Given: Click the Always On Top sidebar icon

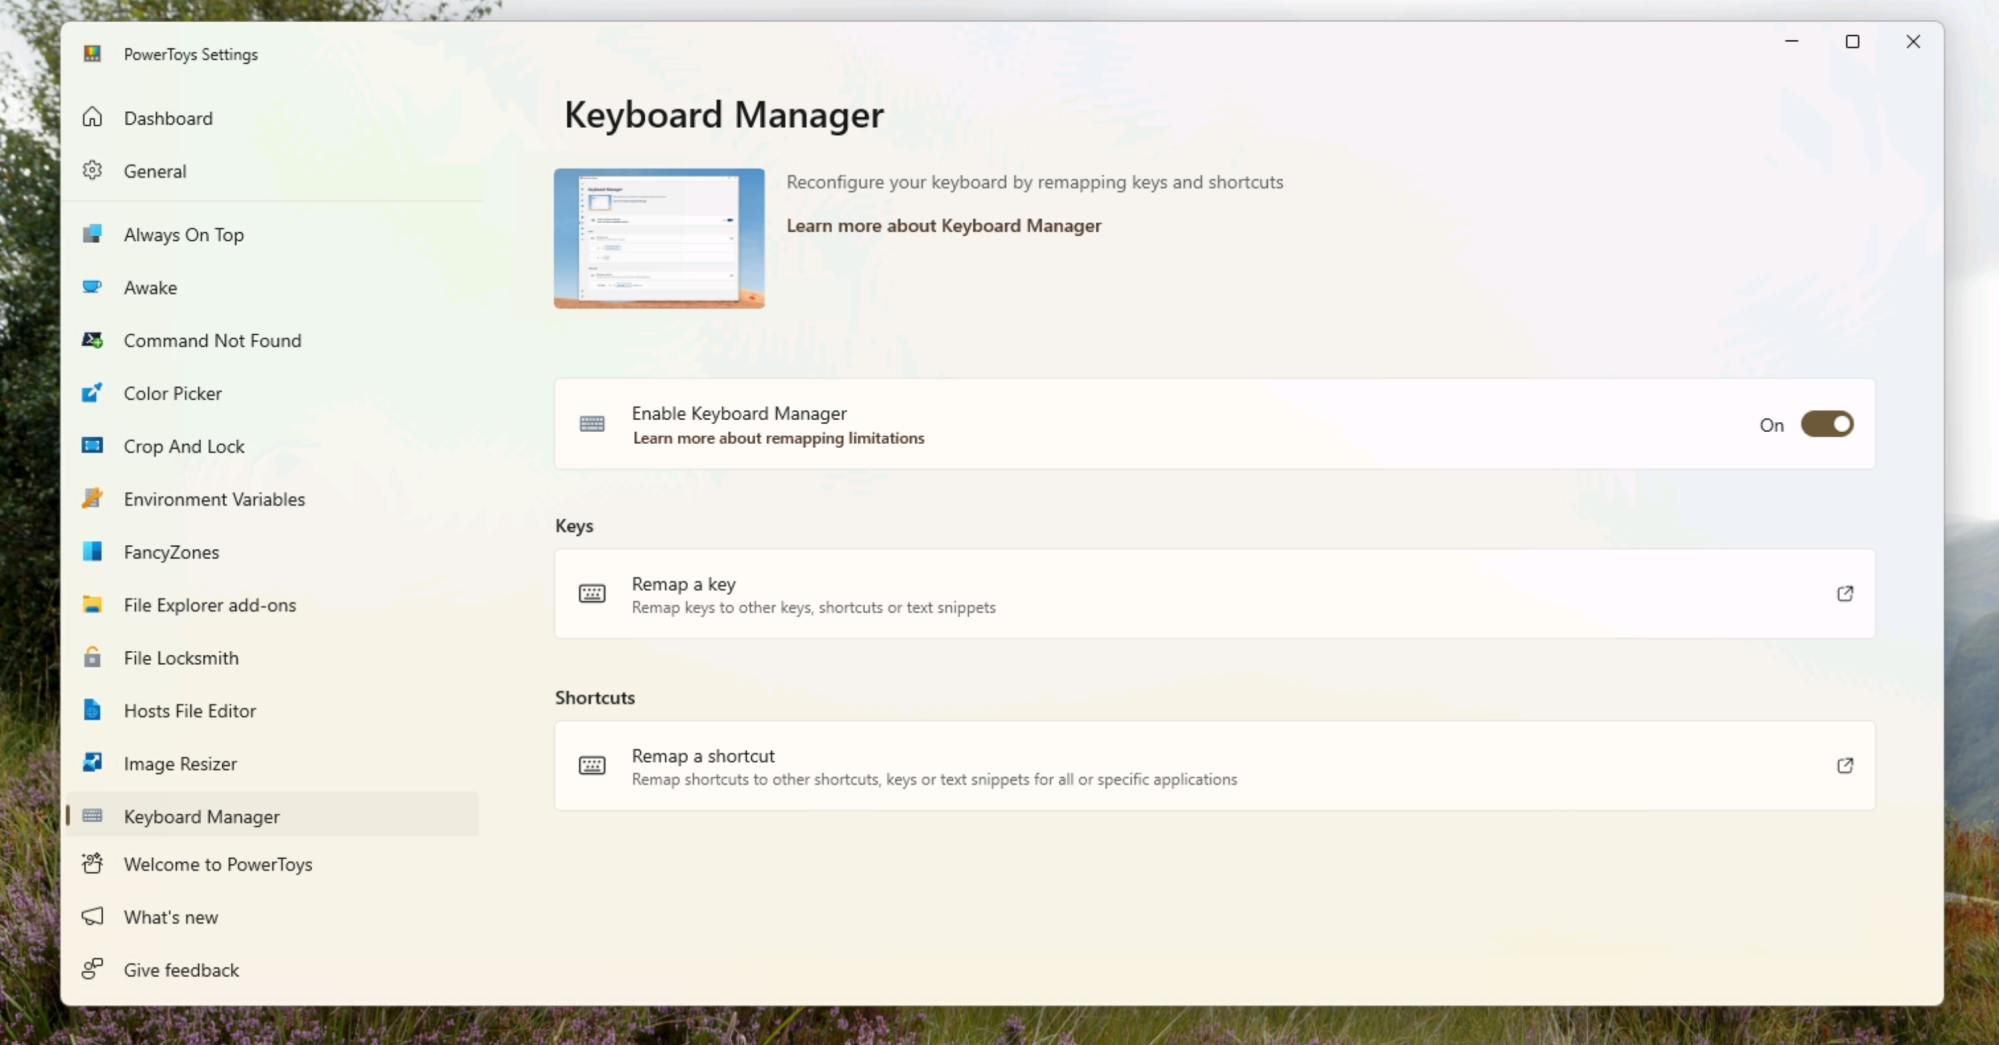Looking at the screenshot, I should pyautogui.click(x=92, y=234).
